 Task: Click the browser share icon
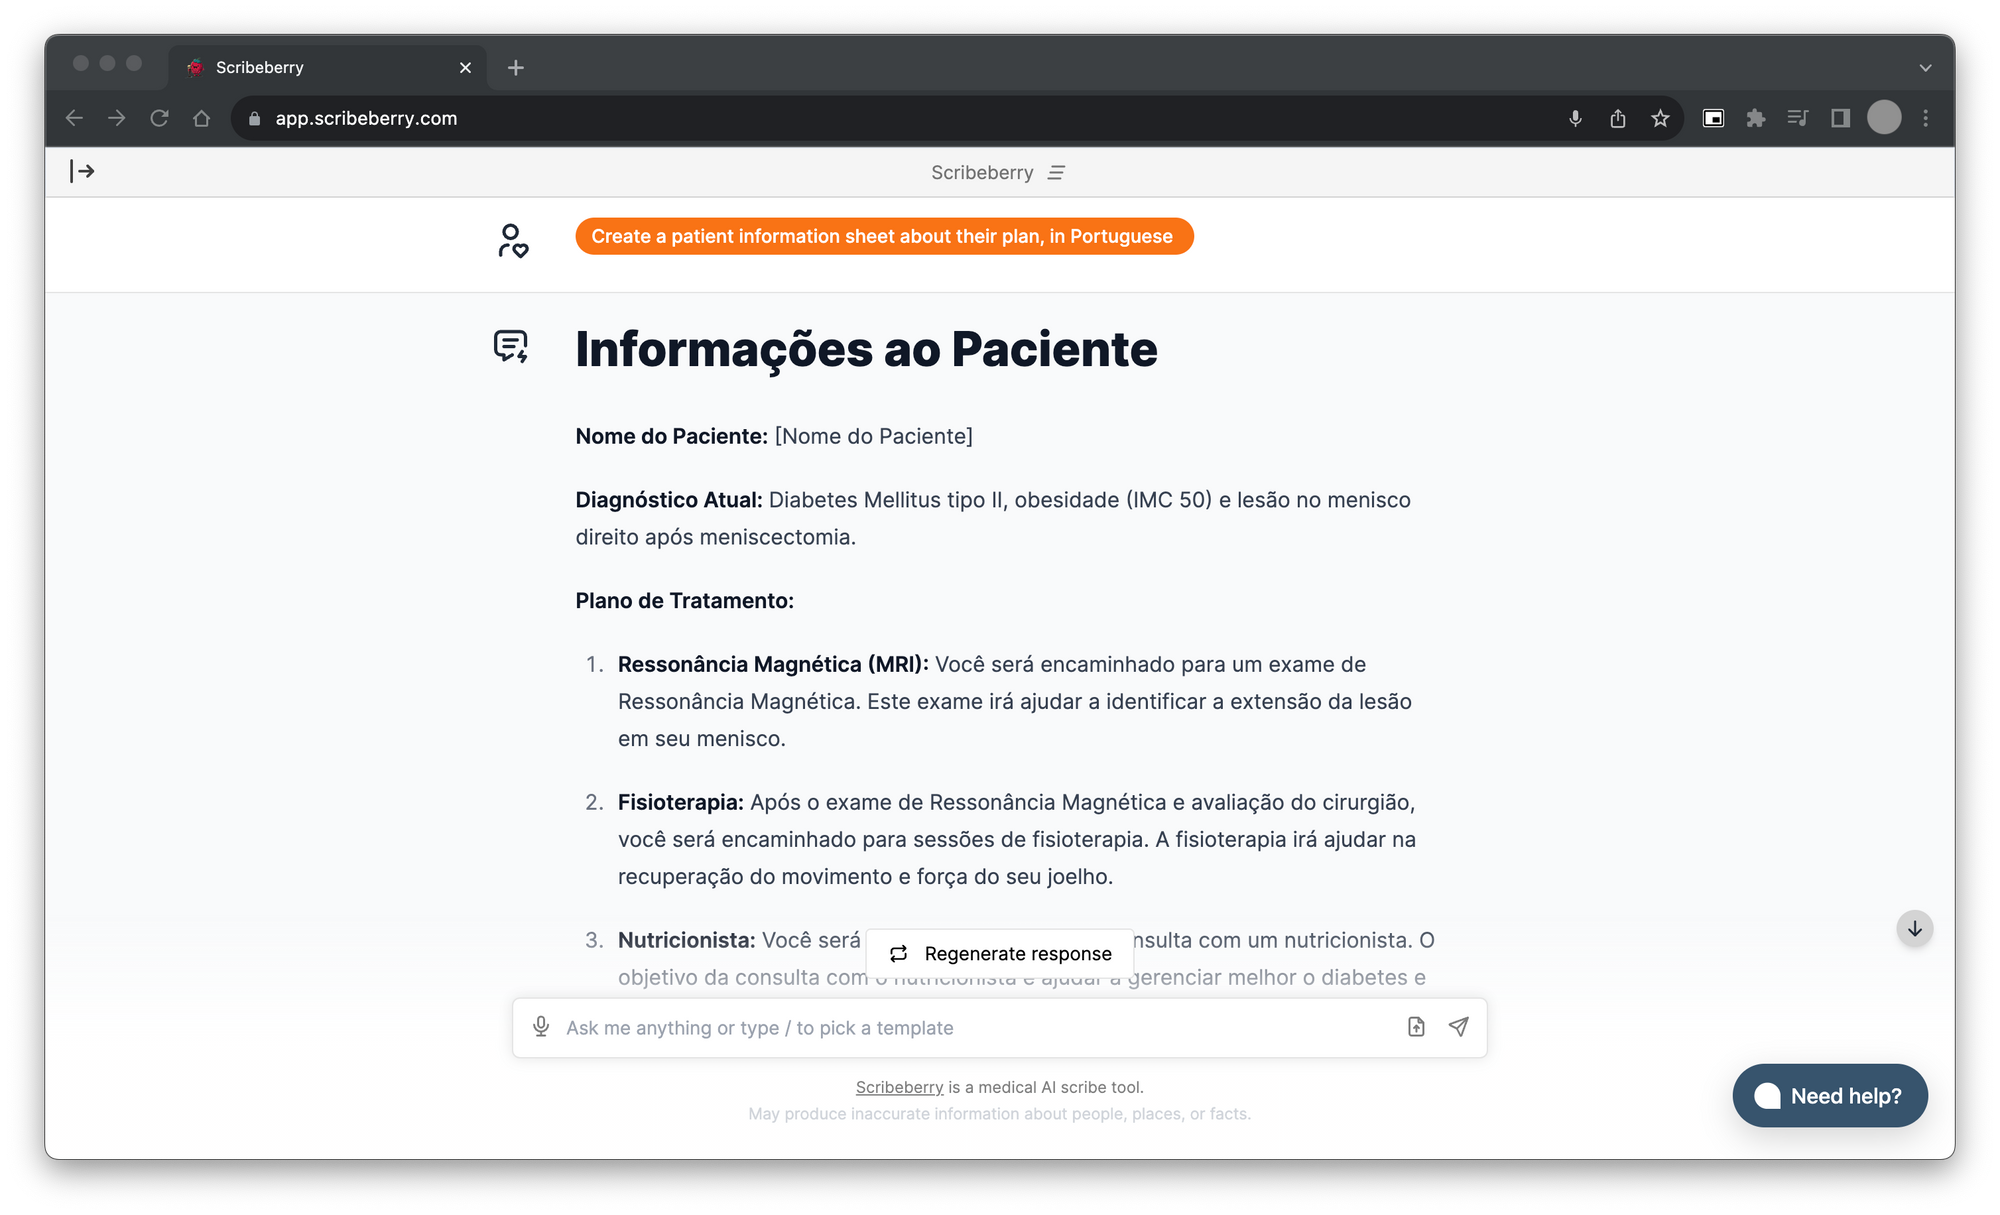pos(1618,118)
